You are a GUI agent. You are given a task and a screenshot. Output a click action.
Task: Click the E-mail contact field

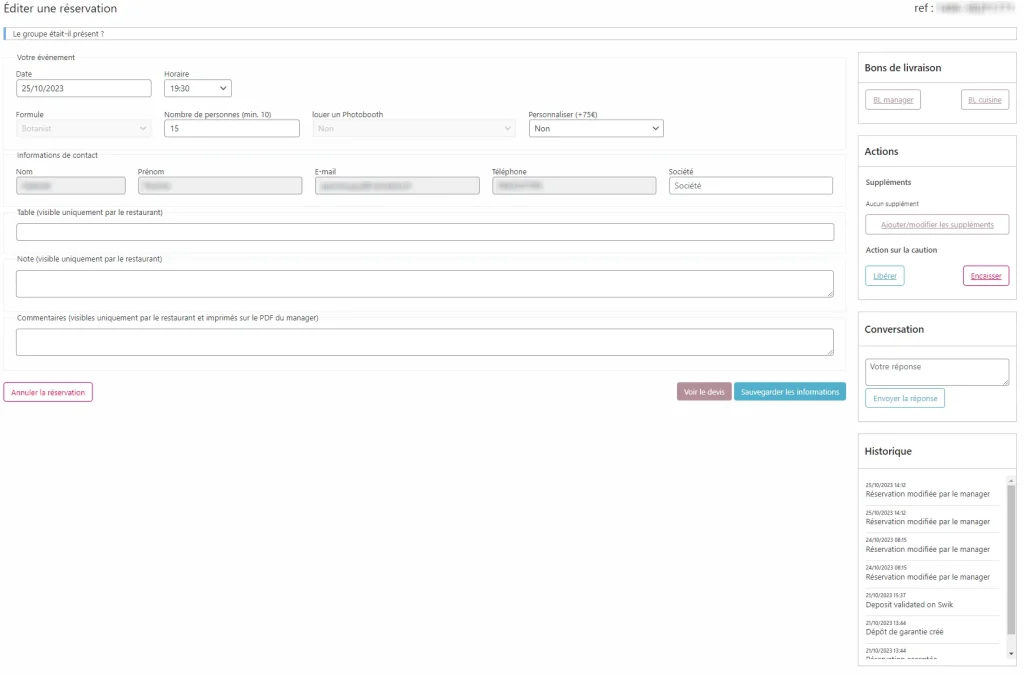tap(397, 186)
